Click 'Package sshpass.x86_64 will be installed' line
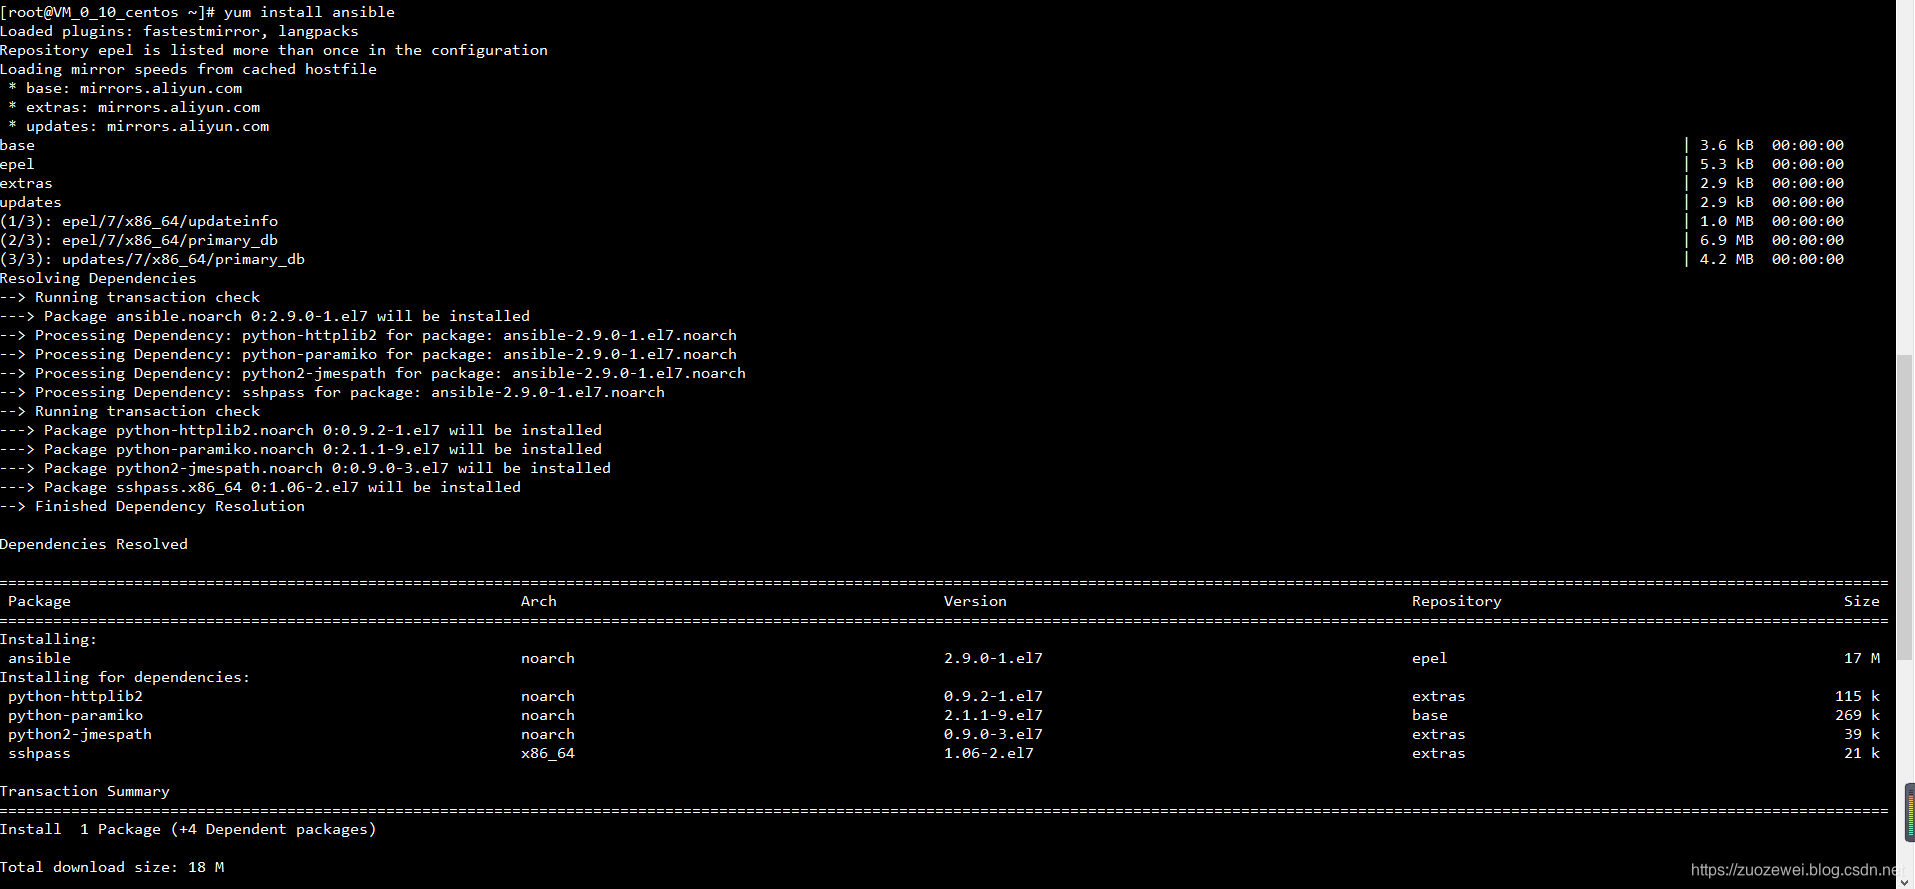Screen dimensions: 1915x889 tap(260, 487)
